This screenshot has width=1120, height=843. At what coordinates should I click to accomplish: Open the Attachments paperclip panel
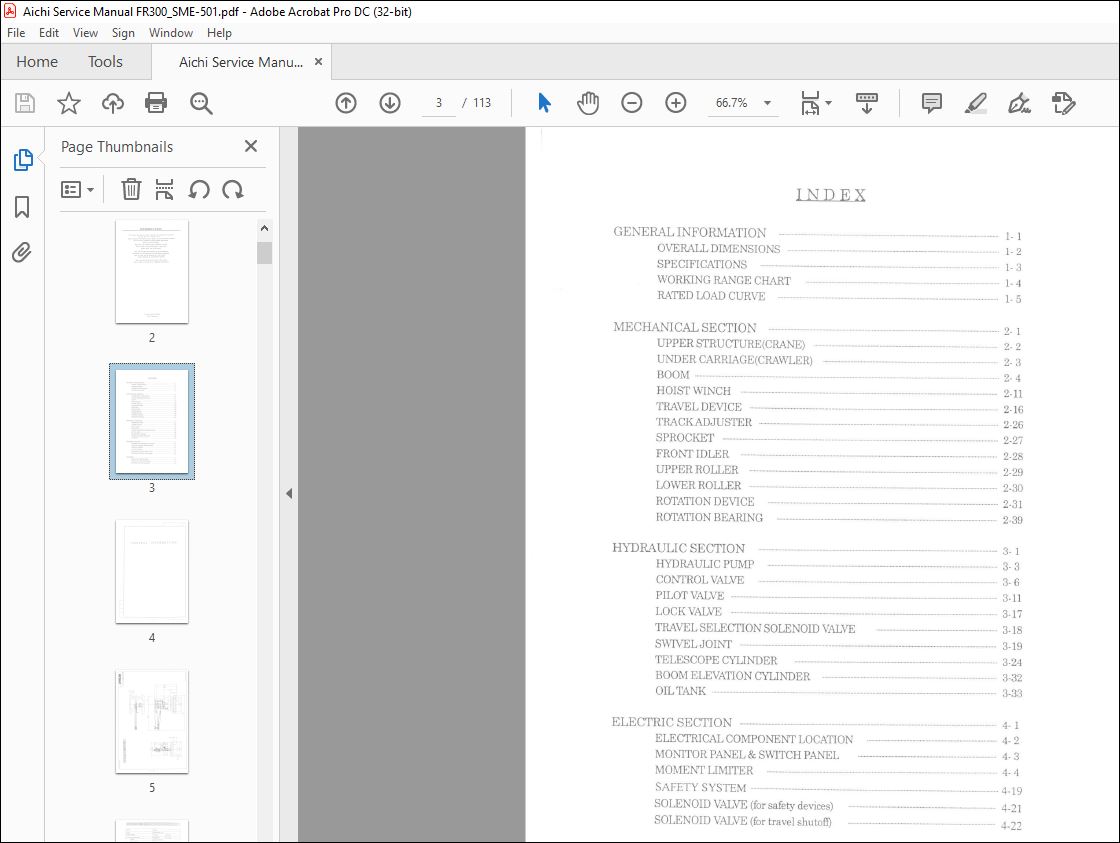coord(21,252)
